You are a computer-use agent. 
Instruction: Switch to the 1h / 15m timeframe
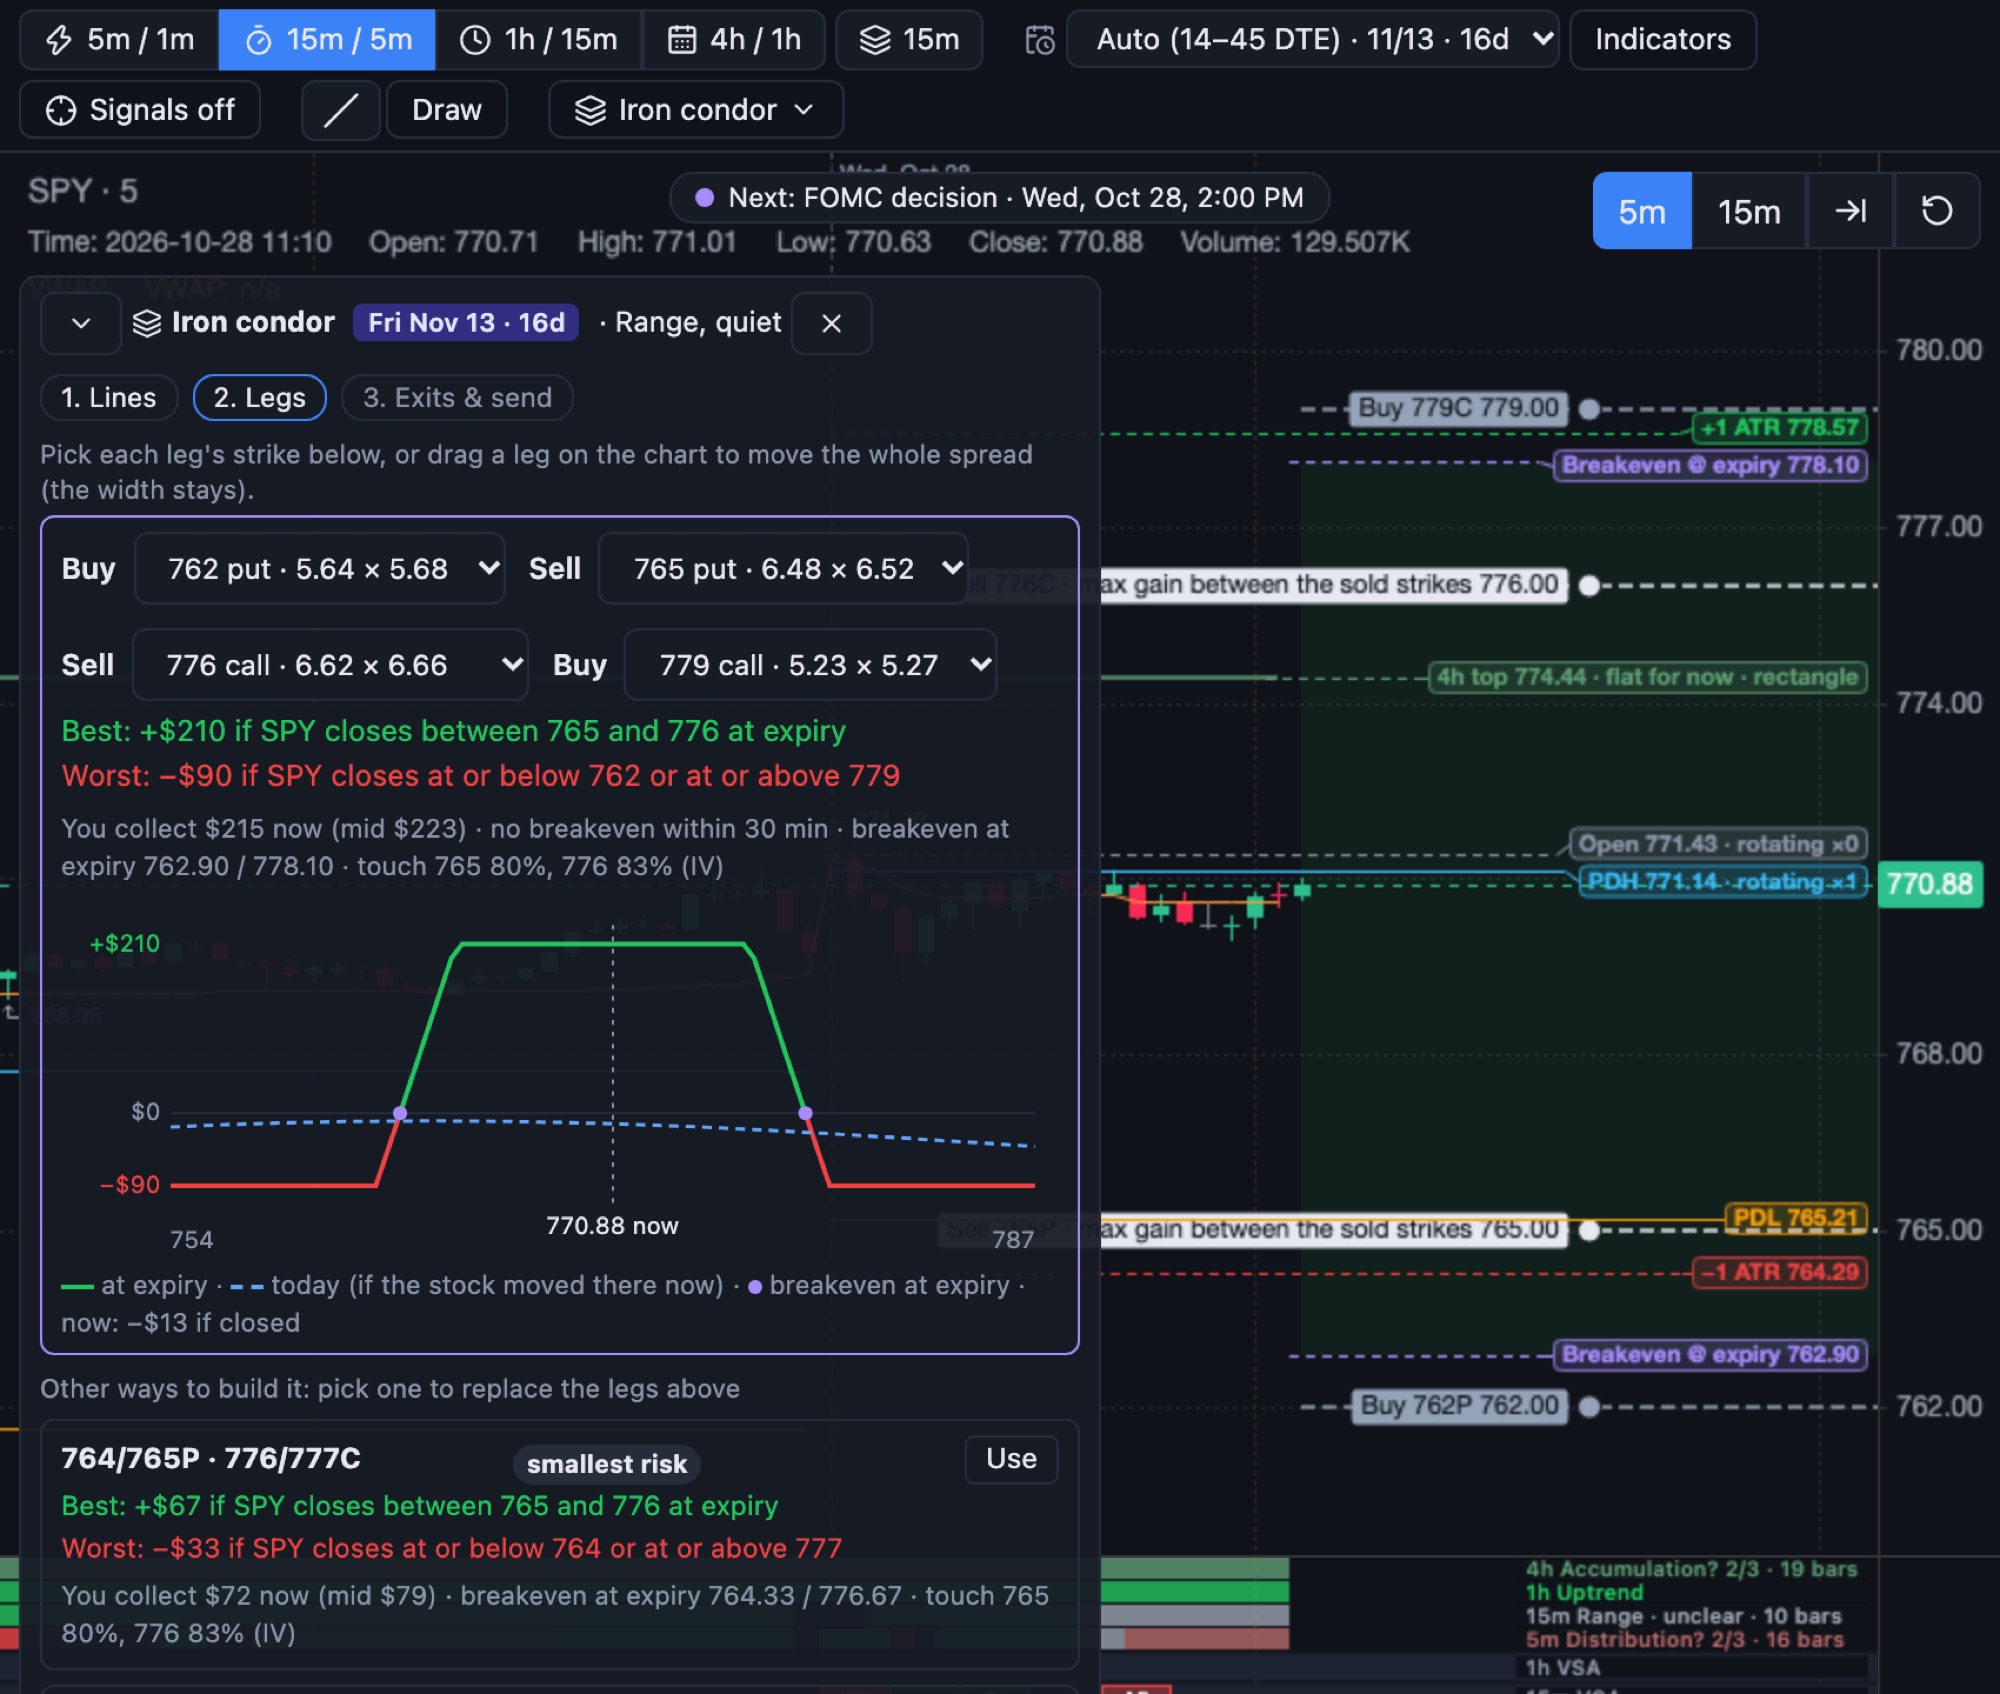538,40
